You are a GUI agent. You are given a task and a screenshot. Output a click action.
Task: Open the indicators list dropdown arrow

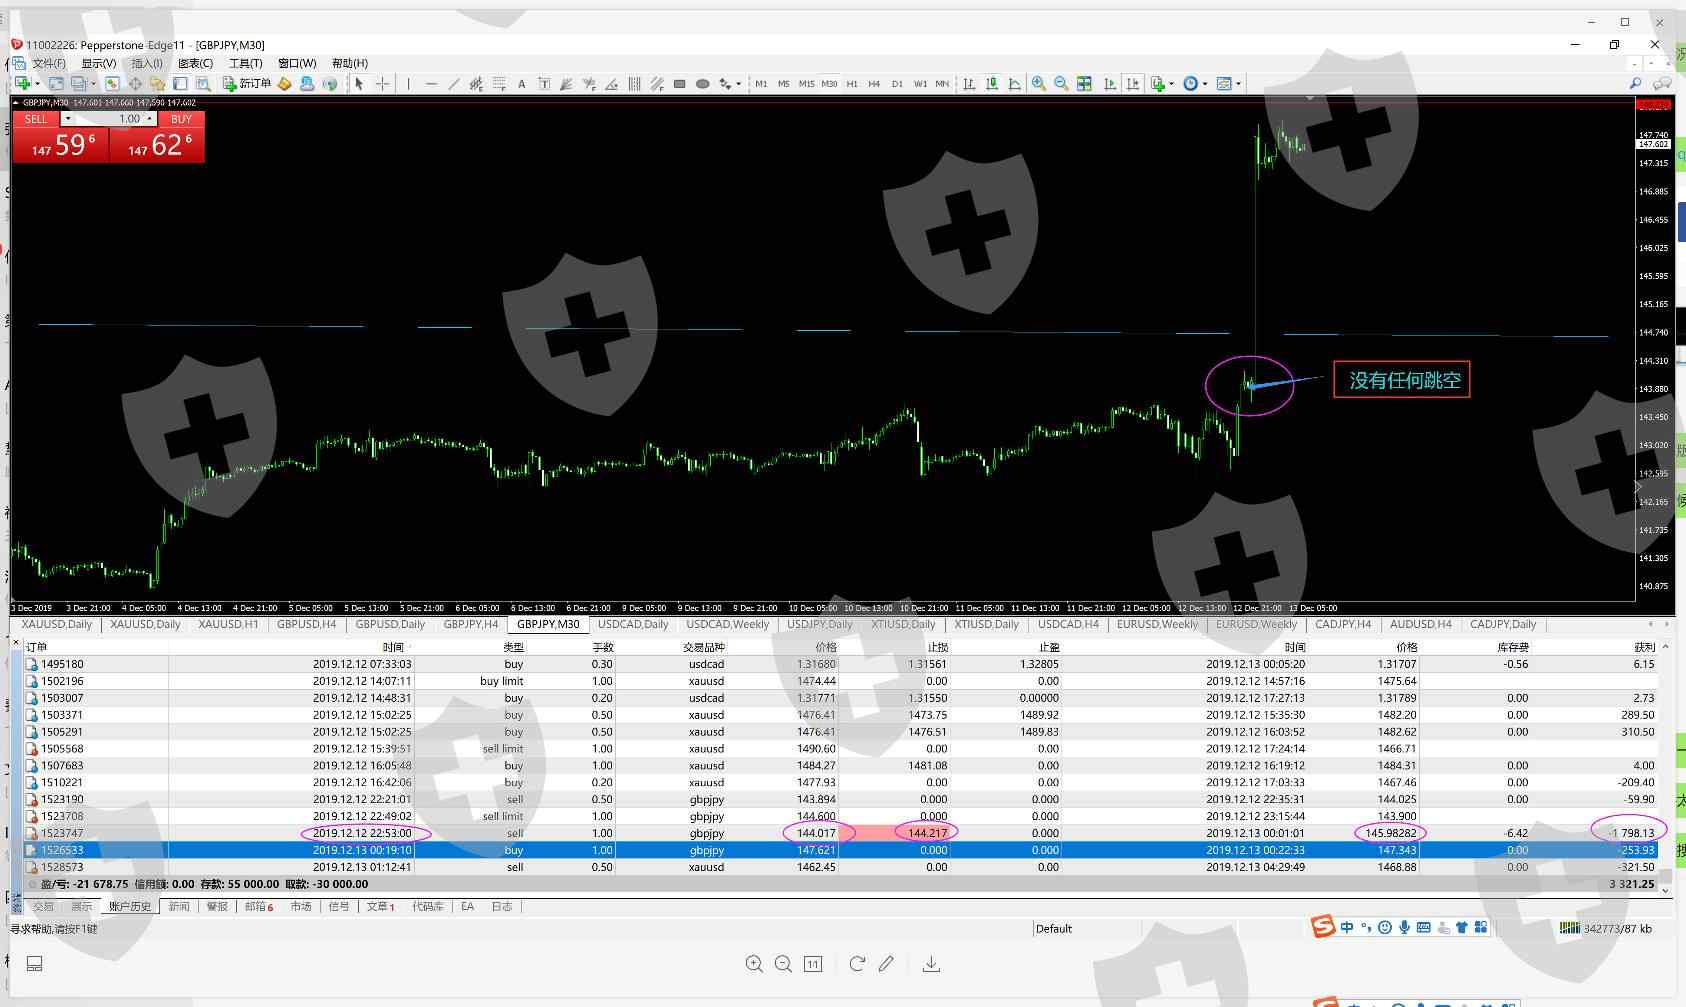(x=1172, y=84)
